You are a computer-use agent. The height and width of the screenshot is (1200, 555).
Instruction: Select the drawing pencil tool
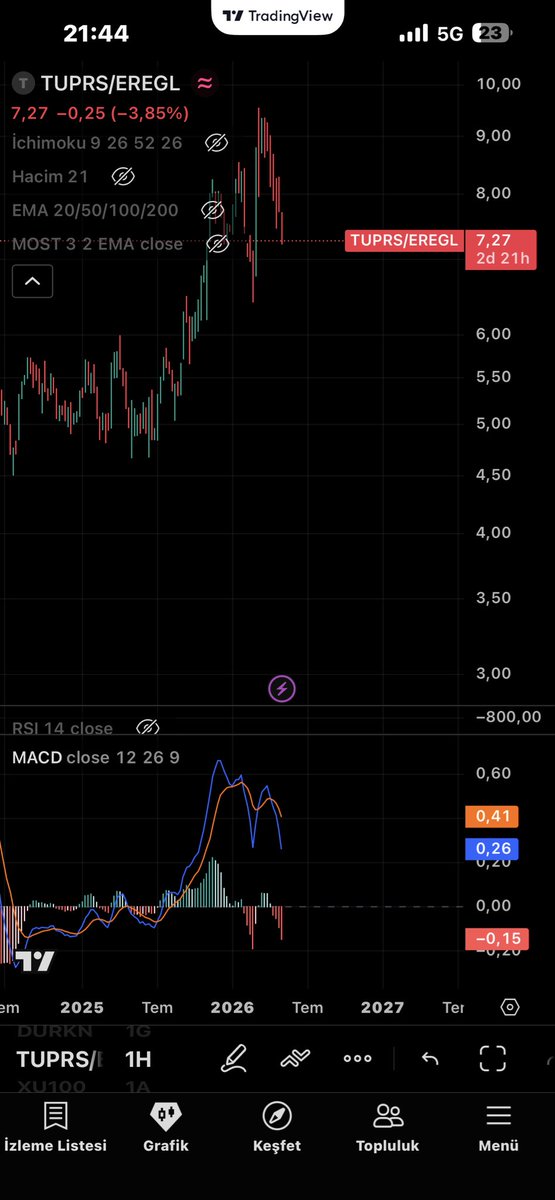click(234, 1058)
